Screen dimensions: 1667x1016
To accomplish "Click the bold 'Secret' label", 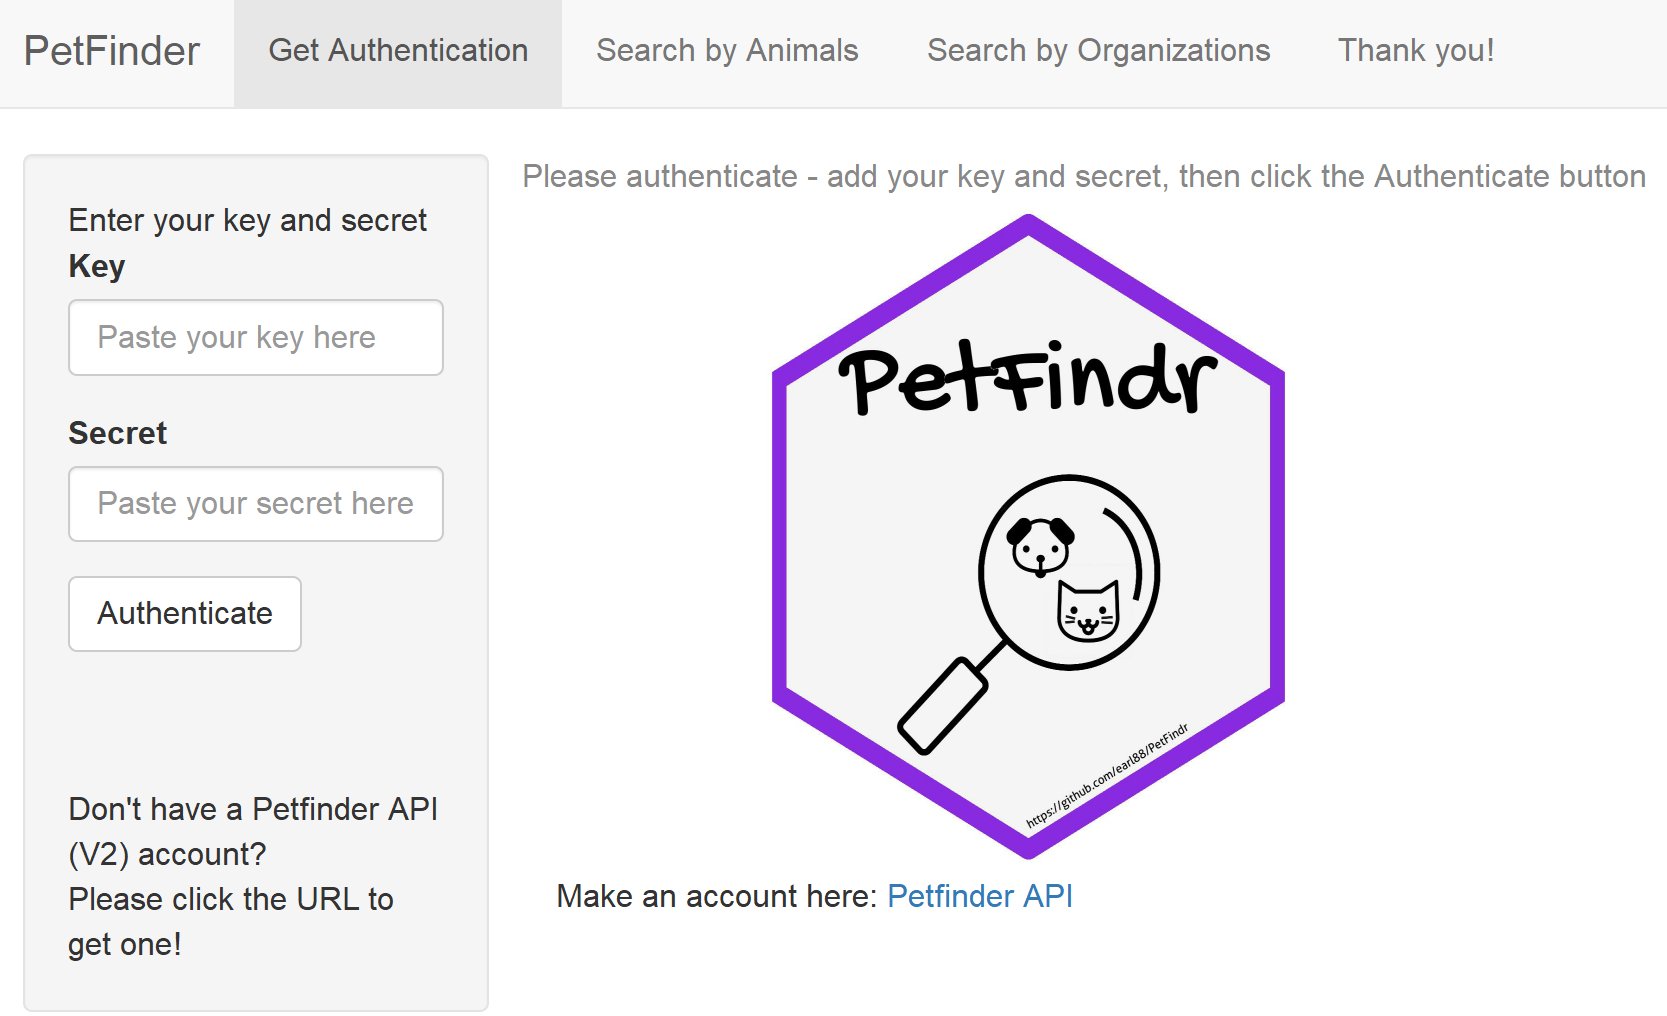I will click(x=118, y=433).
